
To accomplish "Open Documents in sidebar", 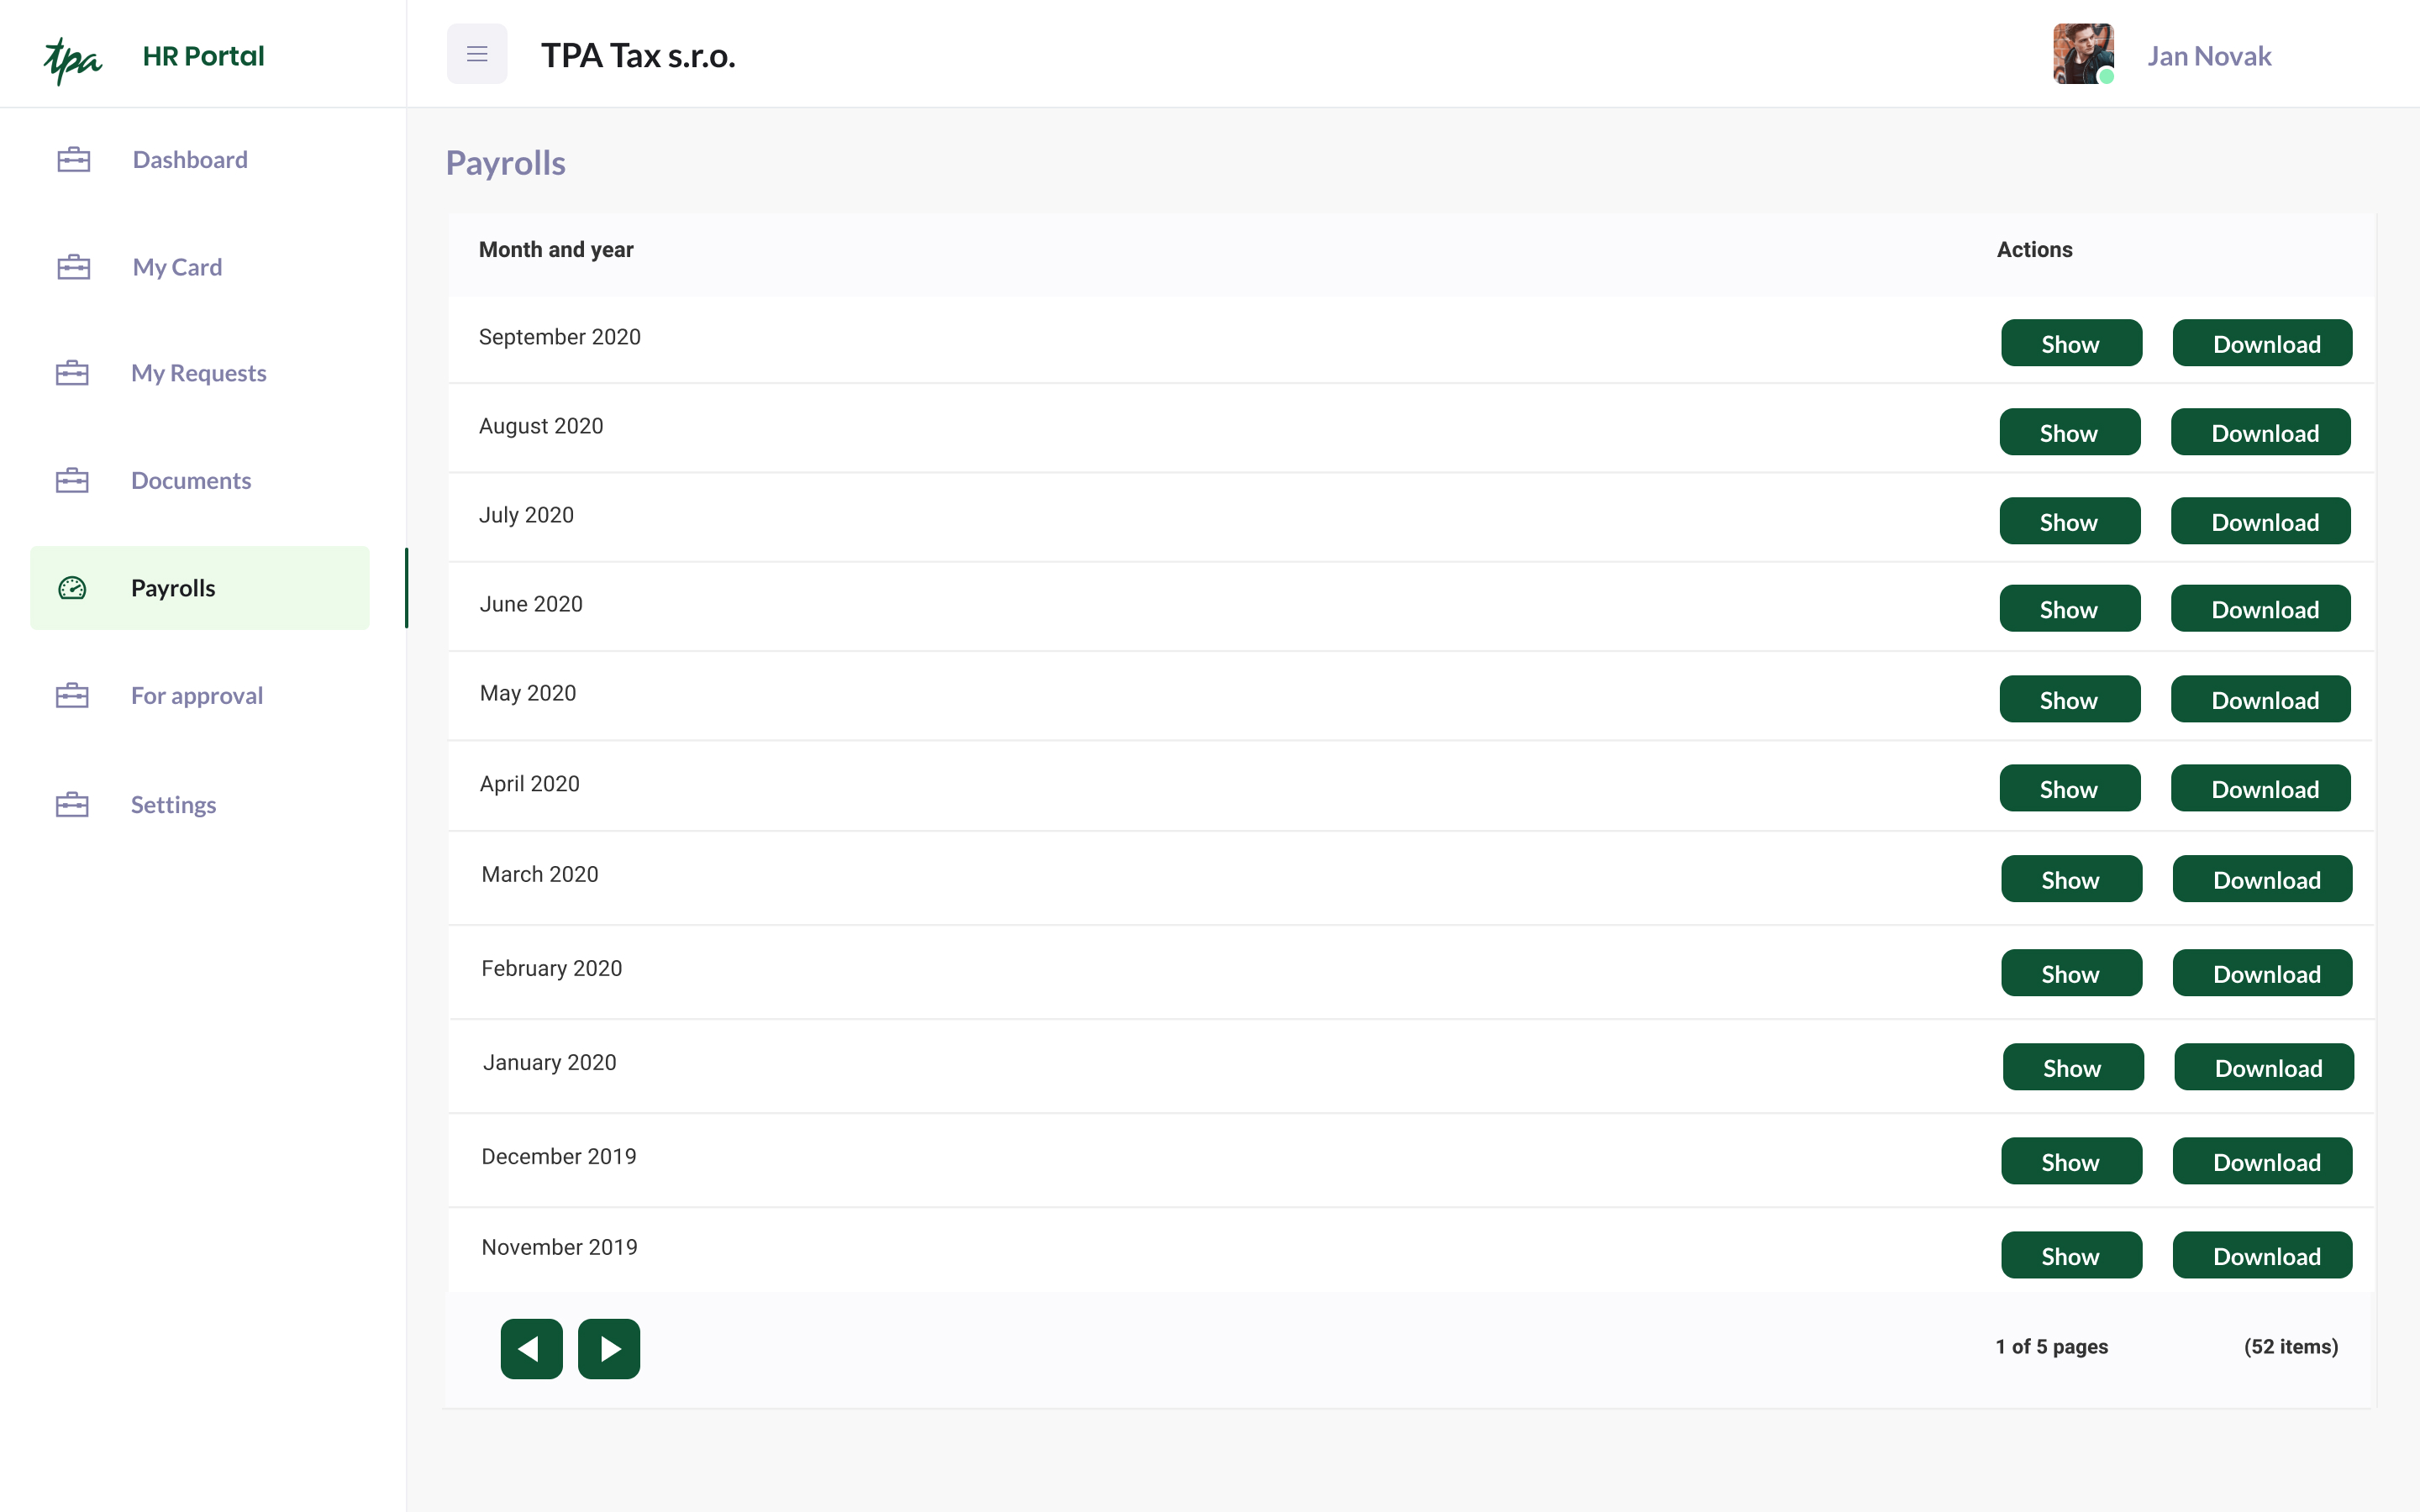I will coord(191,481).
